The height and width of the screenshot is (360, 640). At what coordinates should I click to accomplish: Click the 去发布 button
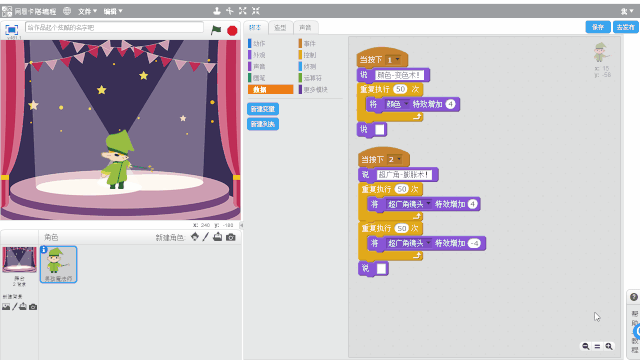pyautogui.click(x=626, y=27)
